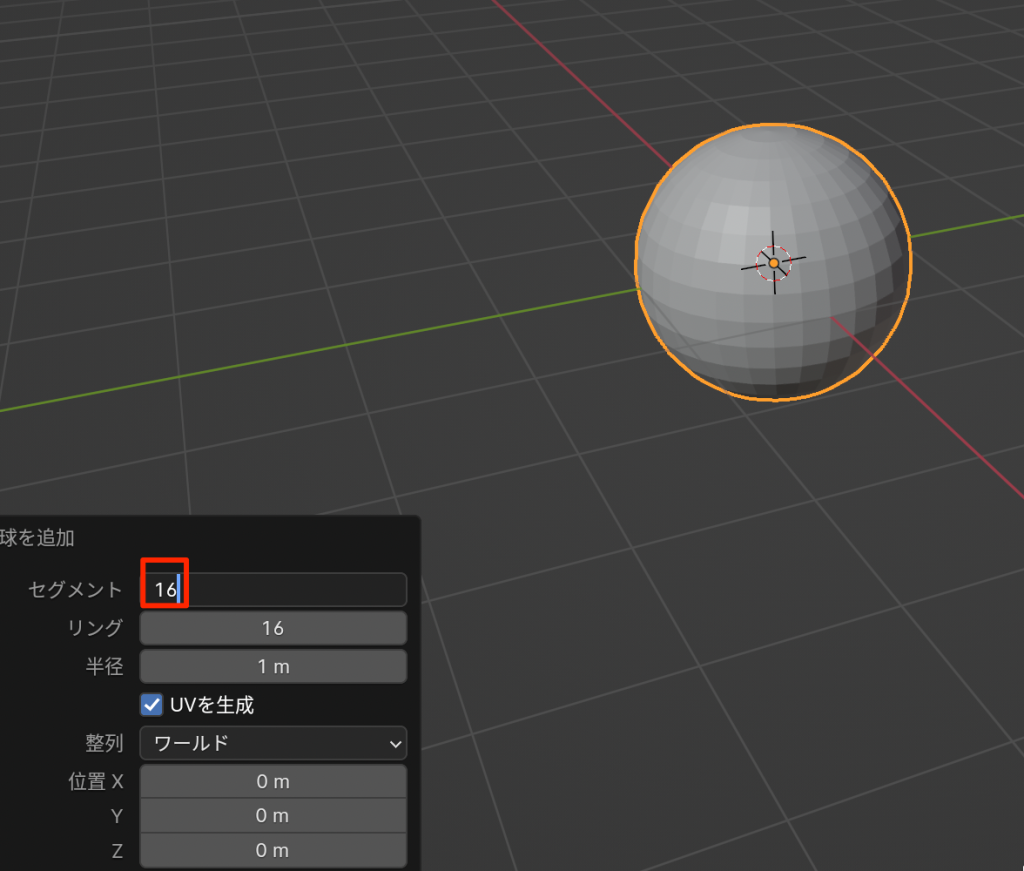The image size is (1024, 871).
Task: Click the リング value field showing 16
Action: (272, 628)
